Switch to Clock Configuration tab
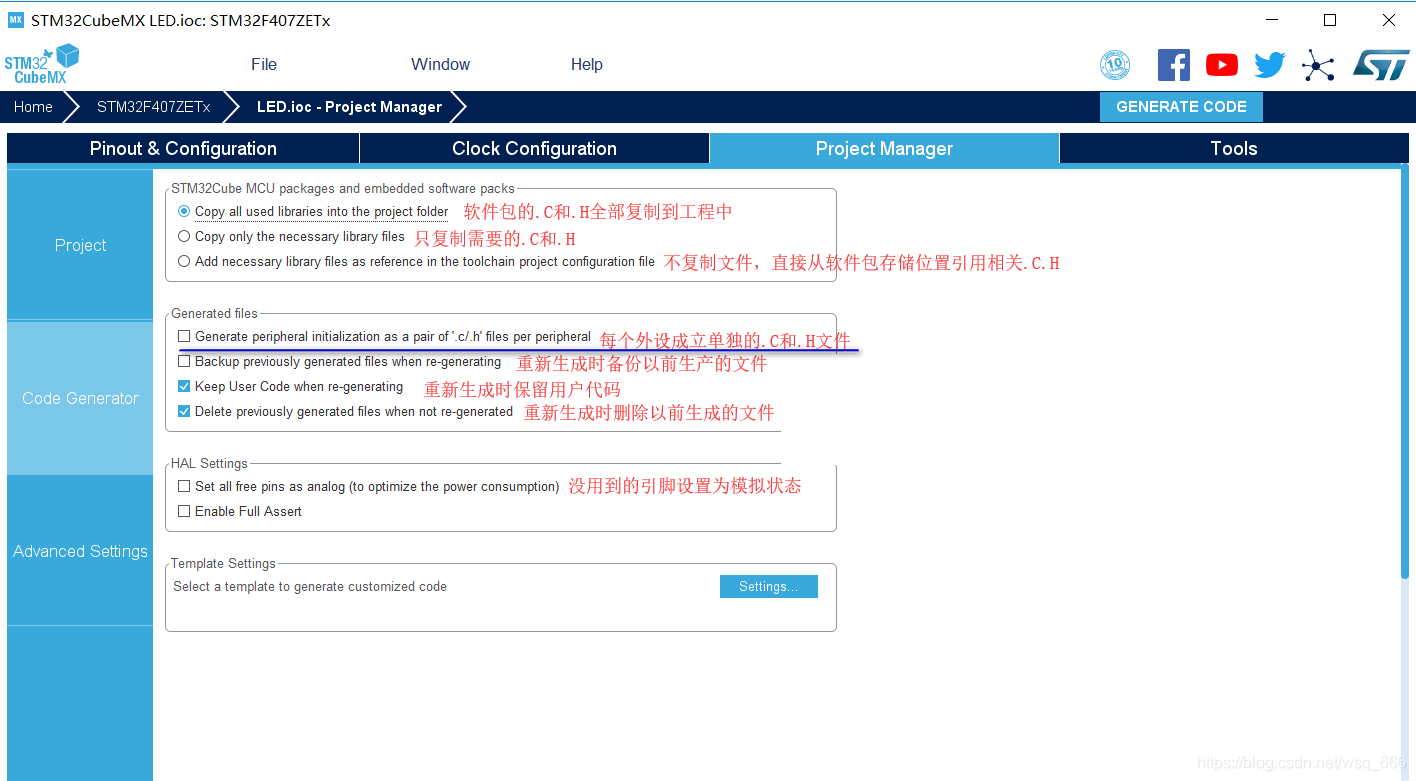 click(534, 149)
